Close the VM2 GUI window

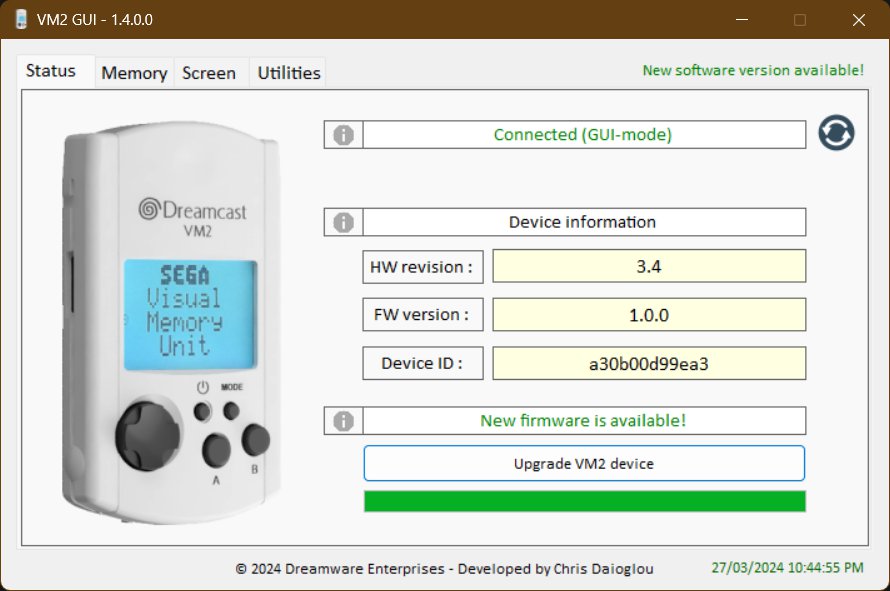point(859,20)
